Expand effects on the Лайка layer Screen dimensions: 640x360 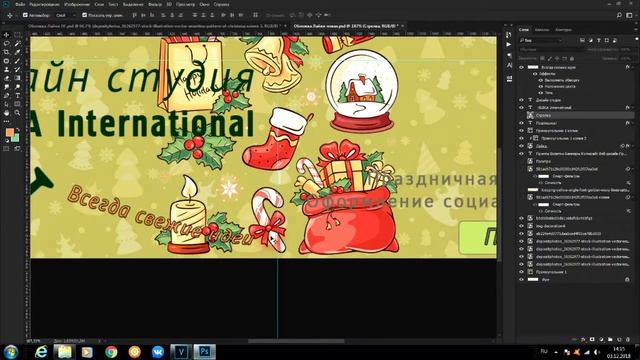(633, 146)
